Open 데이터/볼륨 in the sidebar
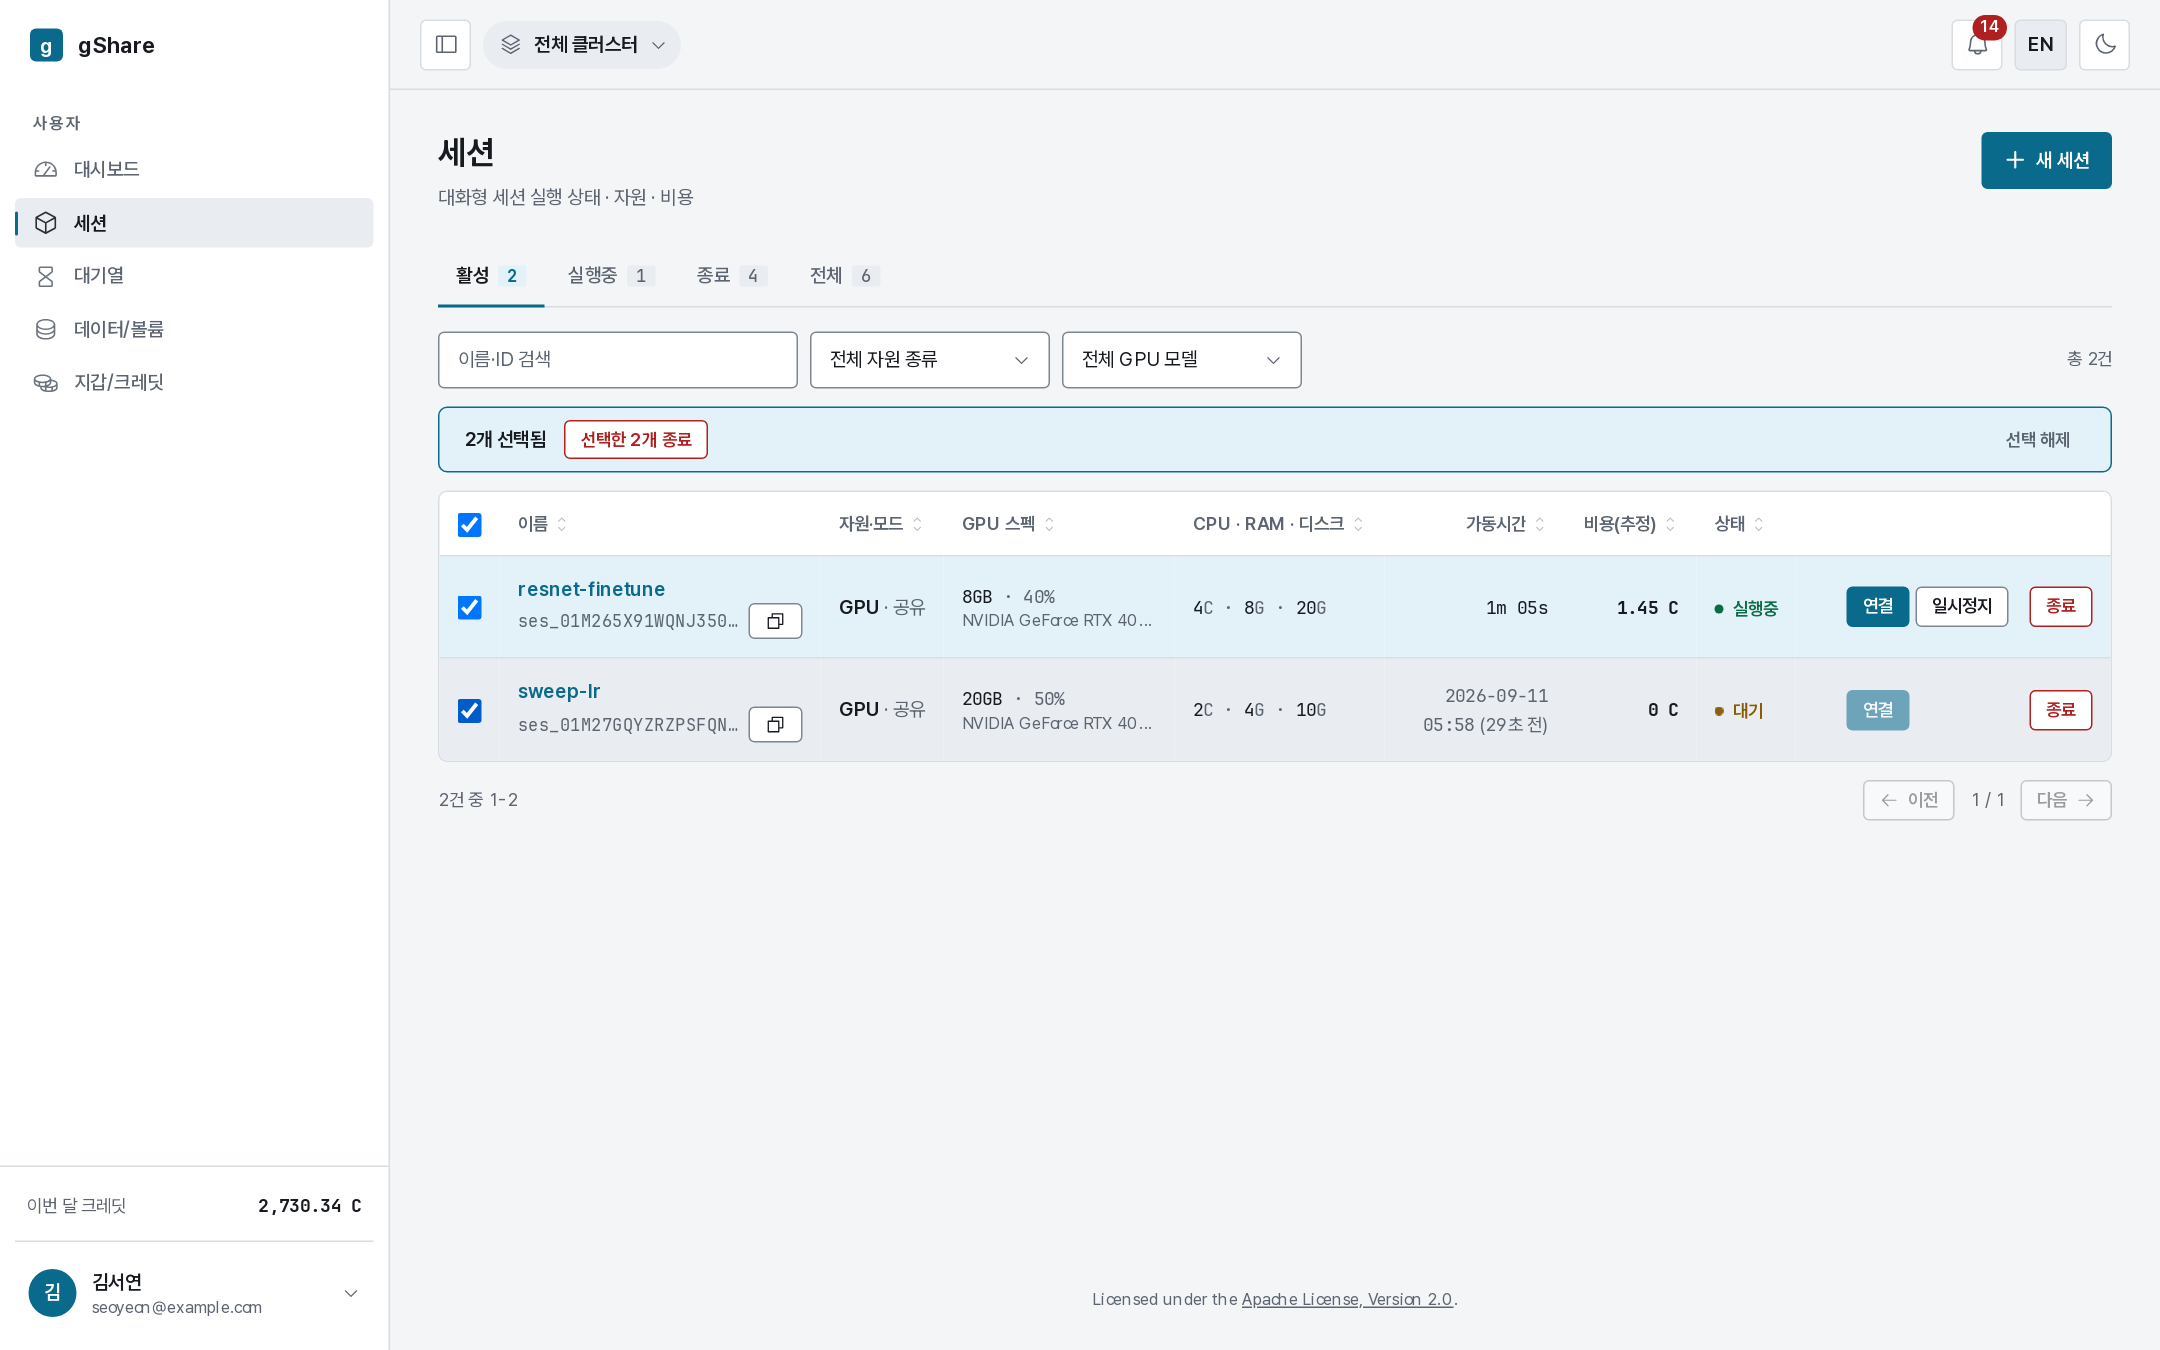 pyautogui.click(x=194, y=329)
